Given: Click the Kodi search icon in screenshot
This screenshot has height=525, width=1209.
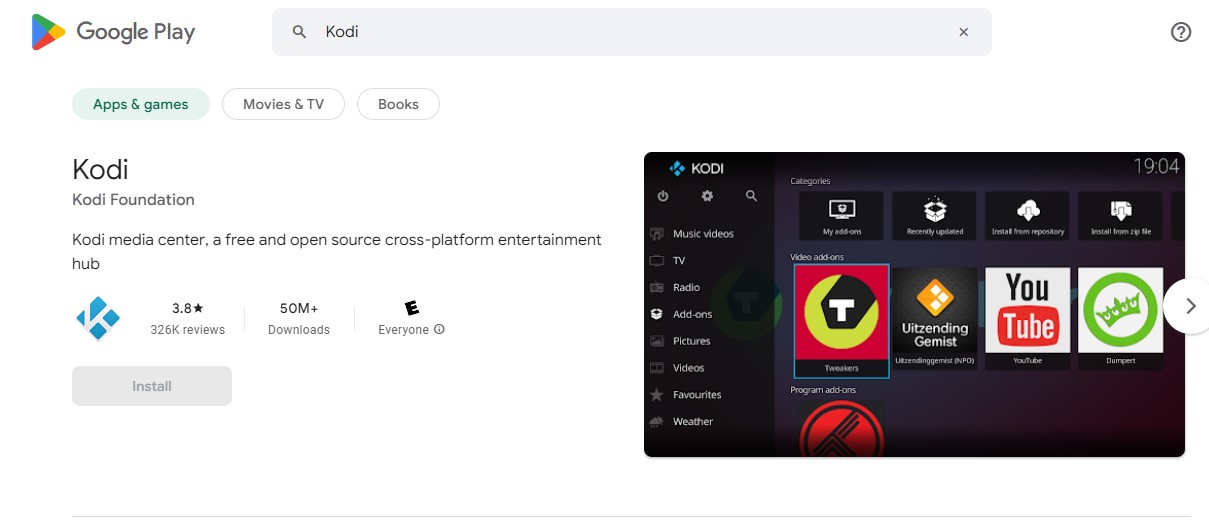Looking at the screenshot, I should 752,196.
